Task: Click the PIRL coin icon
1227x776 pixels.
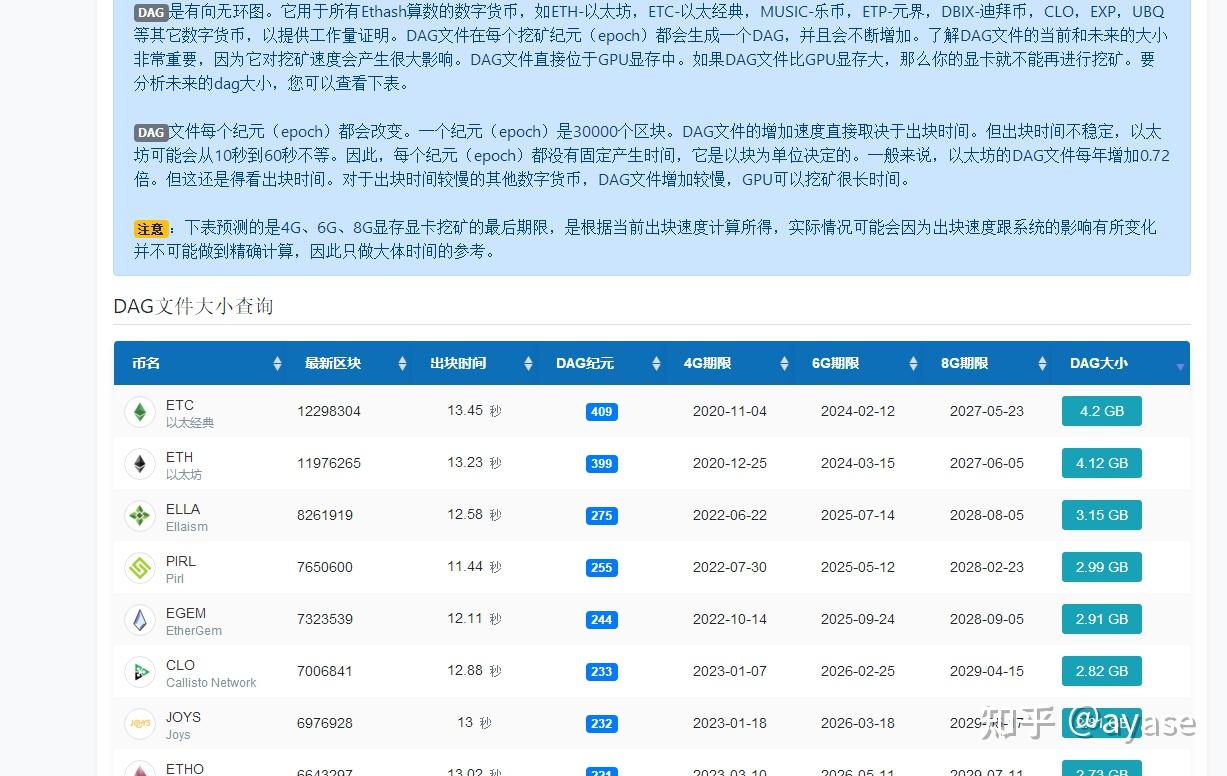Action: [140, 568]
